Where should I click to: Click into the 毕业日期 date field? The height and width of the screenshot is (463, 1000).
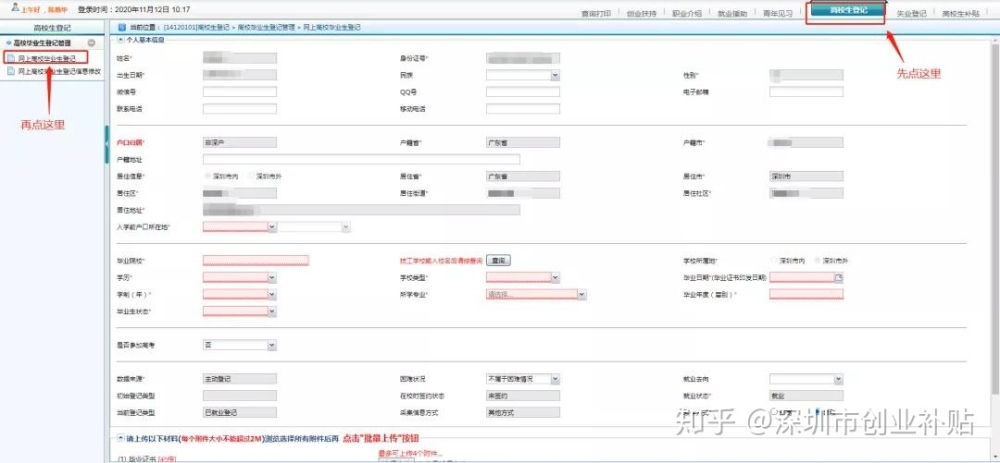802,277
